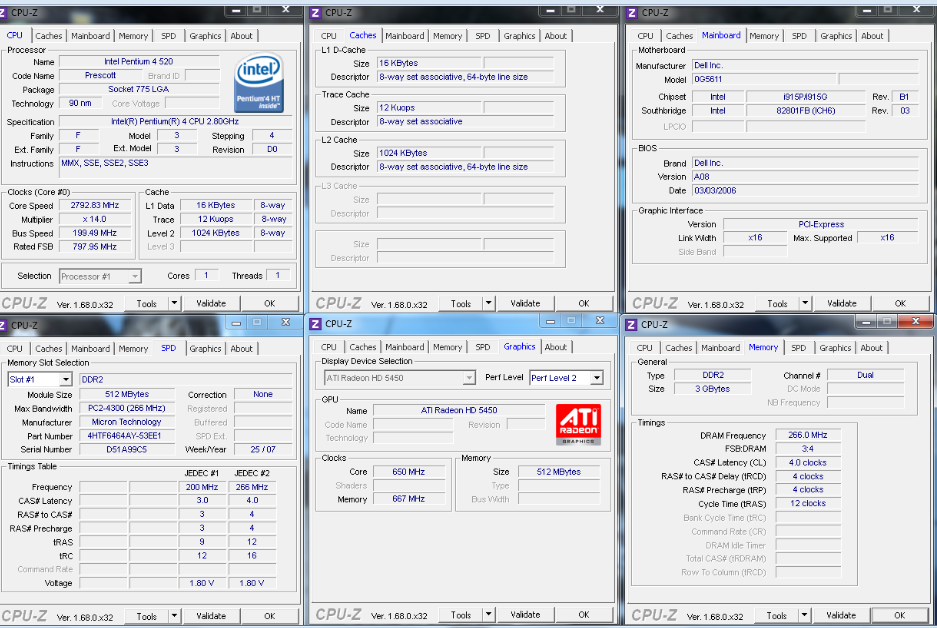Click the Part Number '4HTF6464AY-53EE1'
This screenshot has height=628, width=937.
[x=127, y=436]
